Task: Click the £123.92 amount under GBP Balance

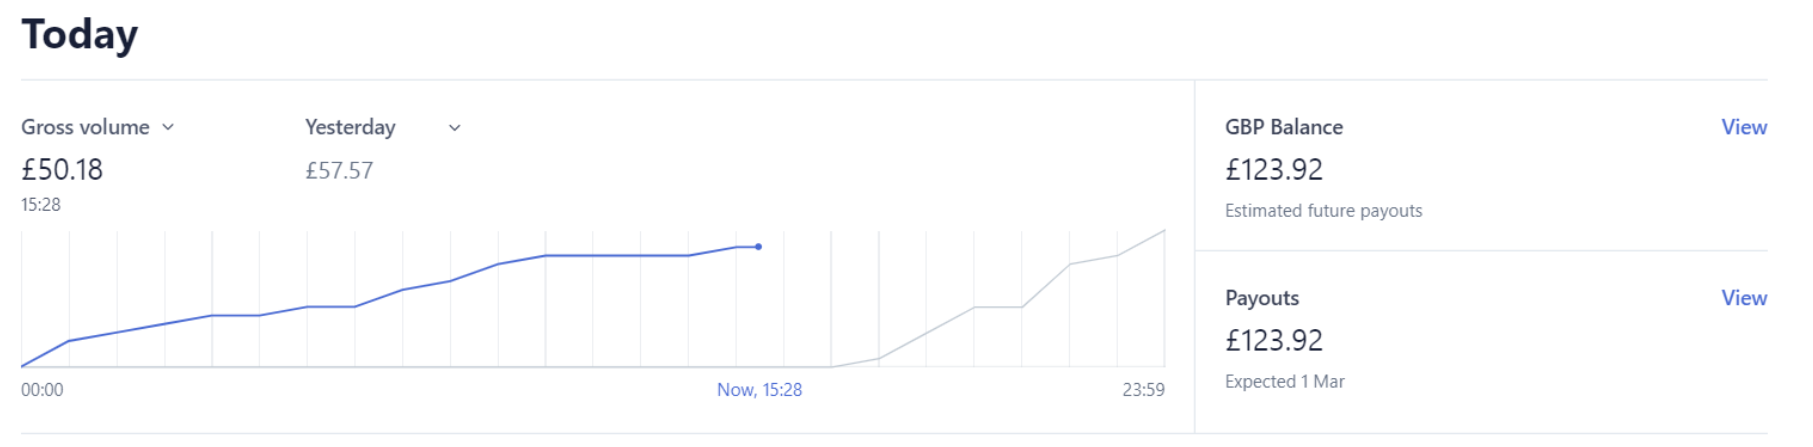Action: [1274, 170]
